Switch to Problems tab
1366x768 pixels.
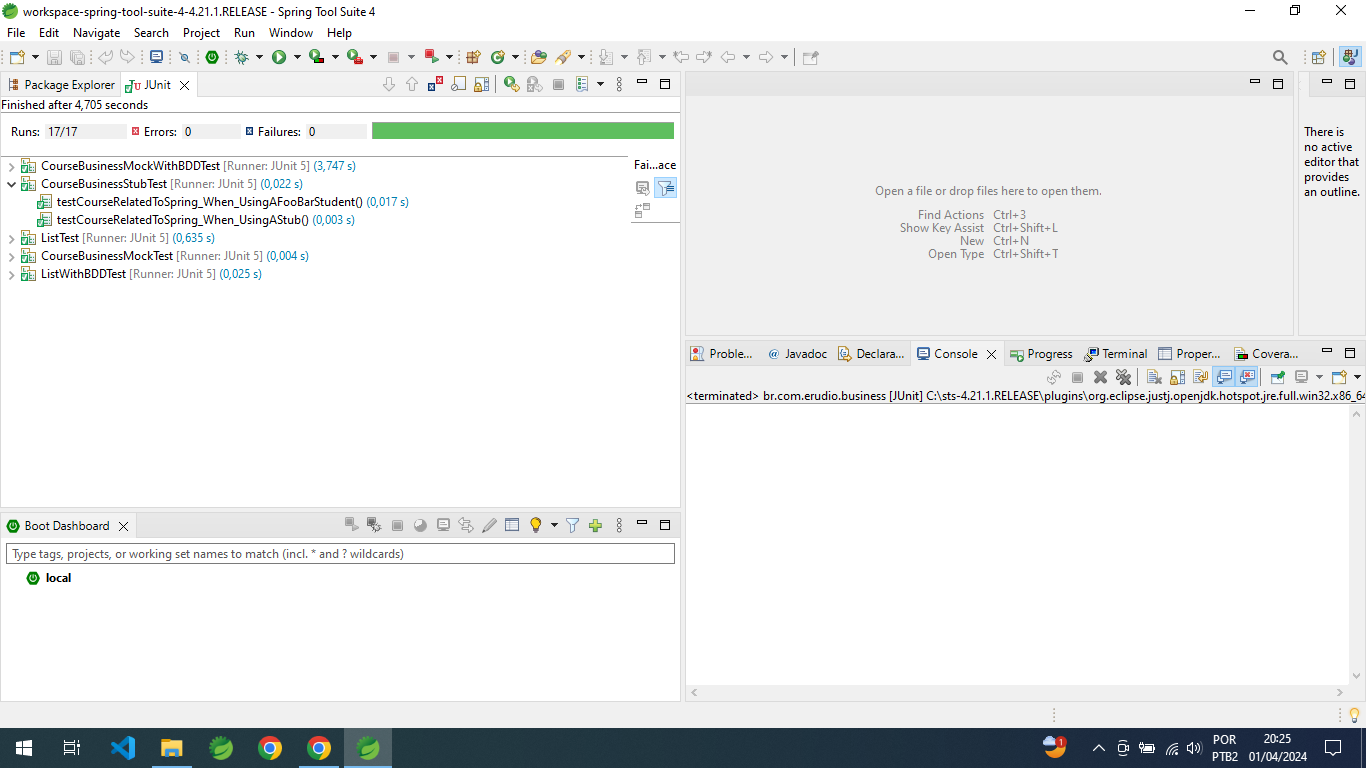[722, 354]
